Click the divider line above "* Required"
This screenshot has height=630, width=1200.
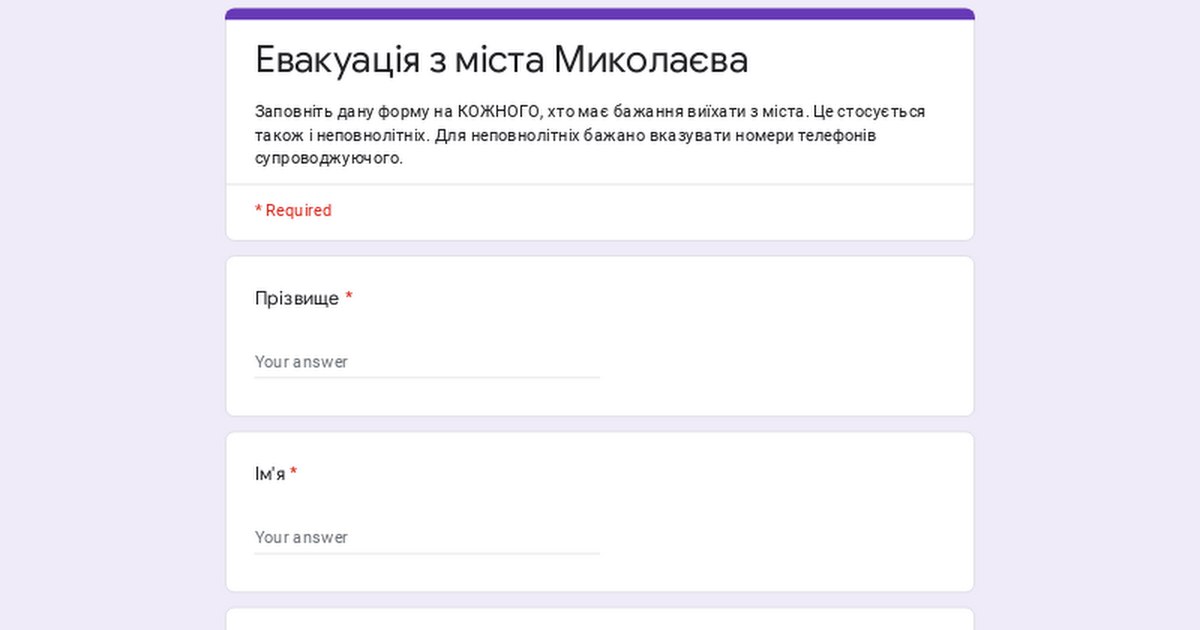(600, 184)
